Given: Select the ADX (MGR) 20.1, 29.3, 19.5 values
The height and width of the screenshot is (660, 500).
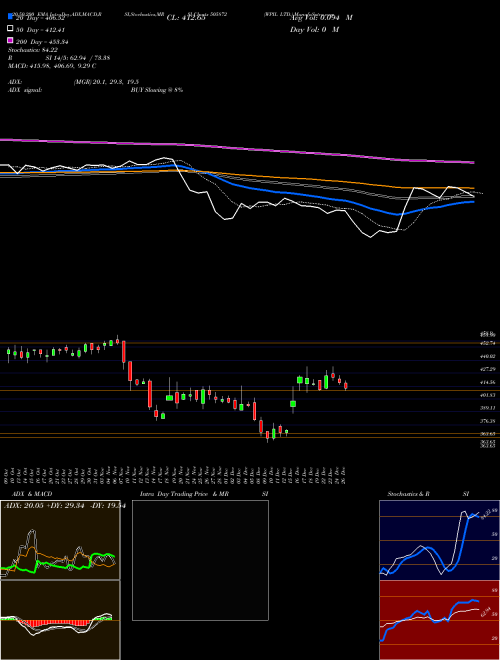Looking at the screenshot, I should (106, 82).
